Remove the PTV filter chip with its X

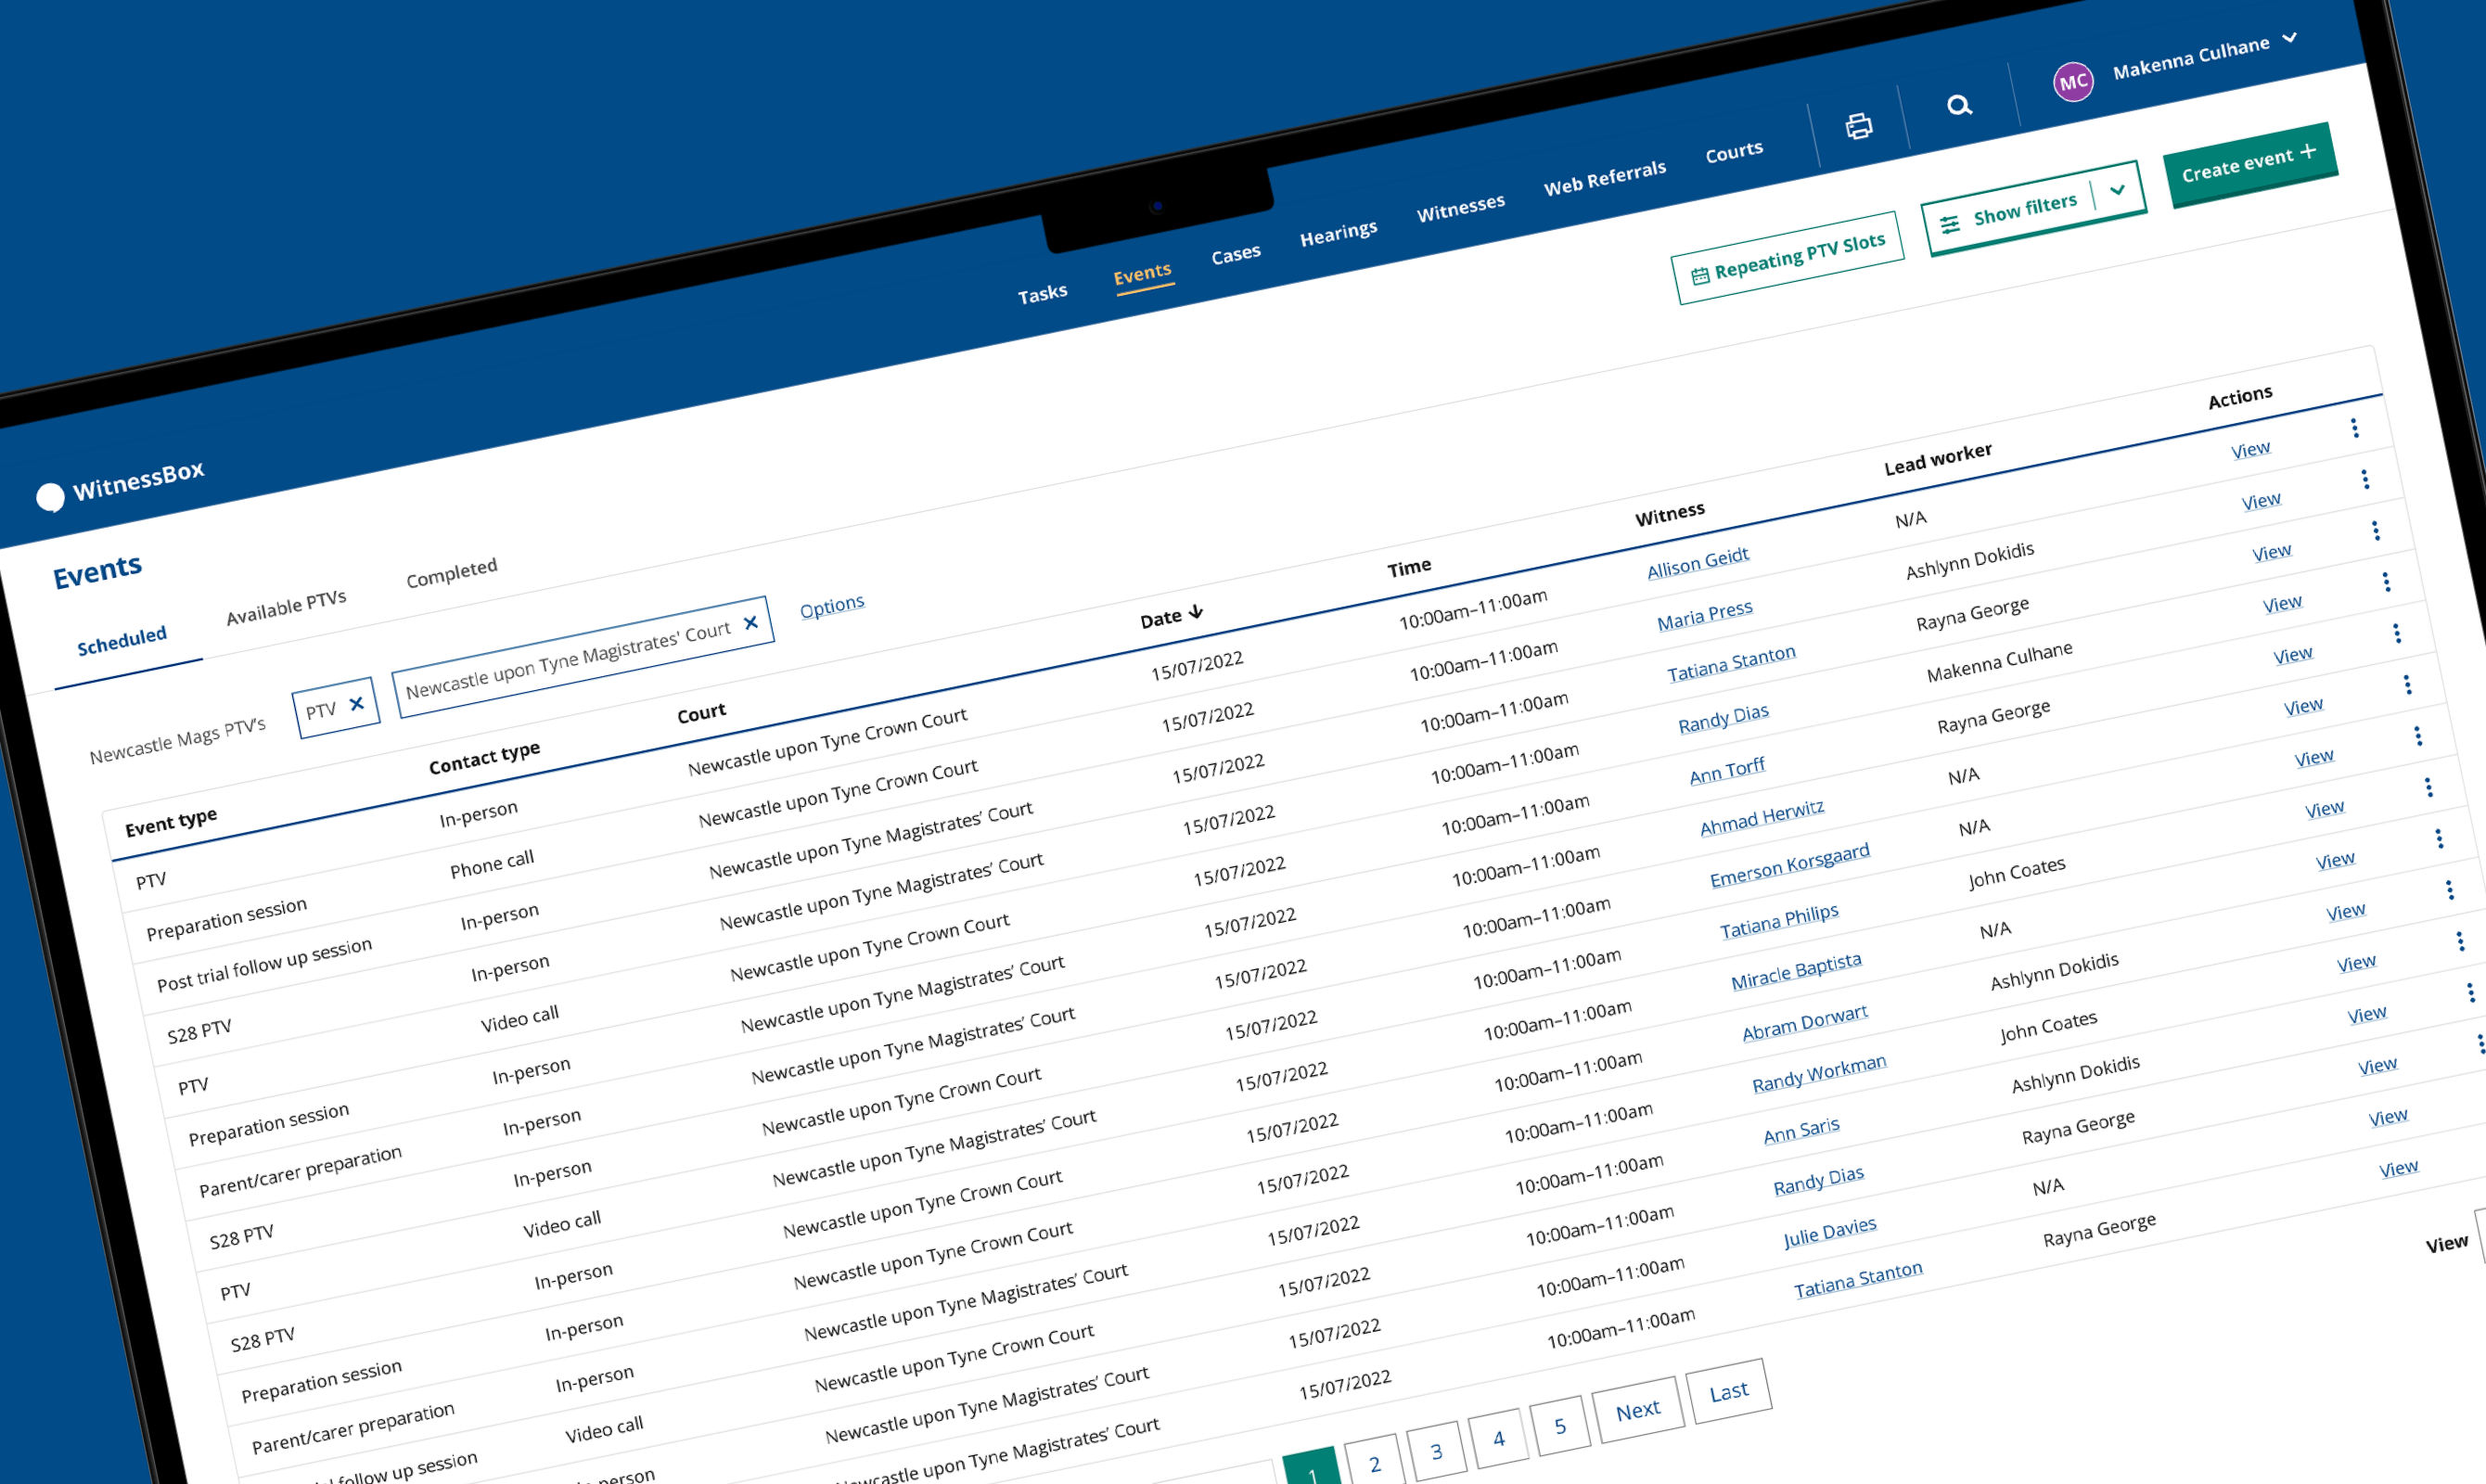point(356,704)
